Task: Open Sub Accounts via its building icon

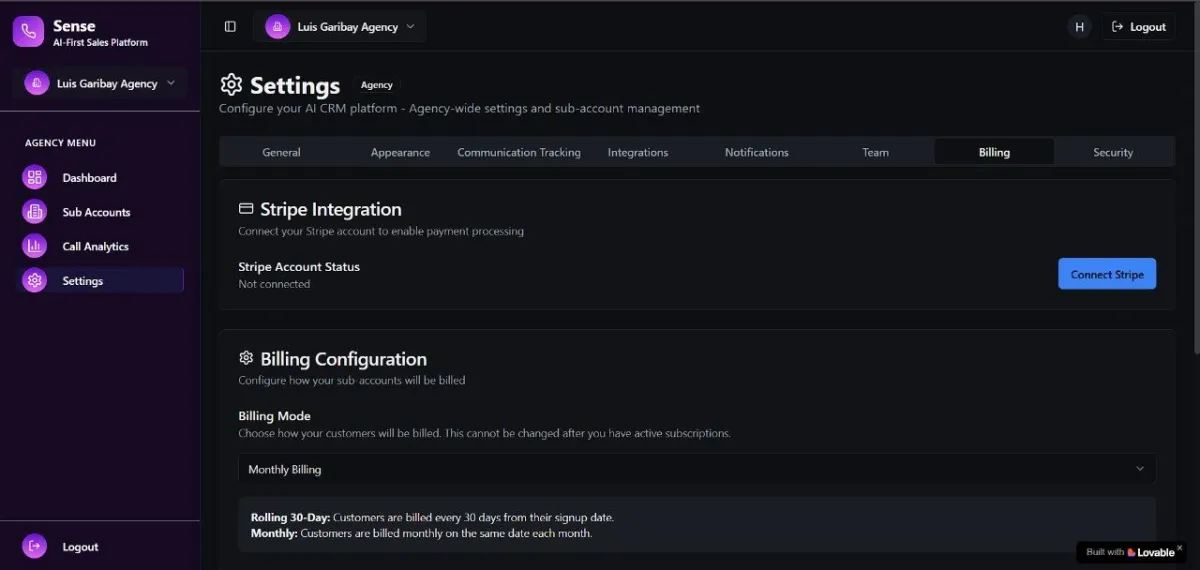Action: tap(35, 212)
